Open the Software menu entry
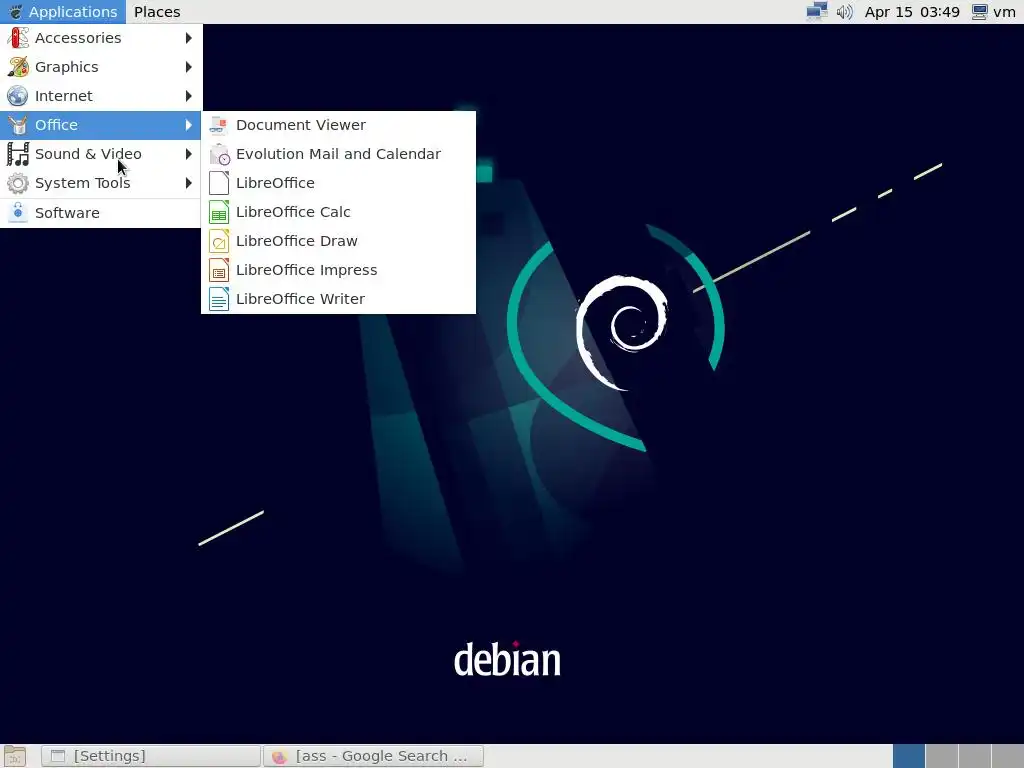1024x768 pixels. point(101,213)
